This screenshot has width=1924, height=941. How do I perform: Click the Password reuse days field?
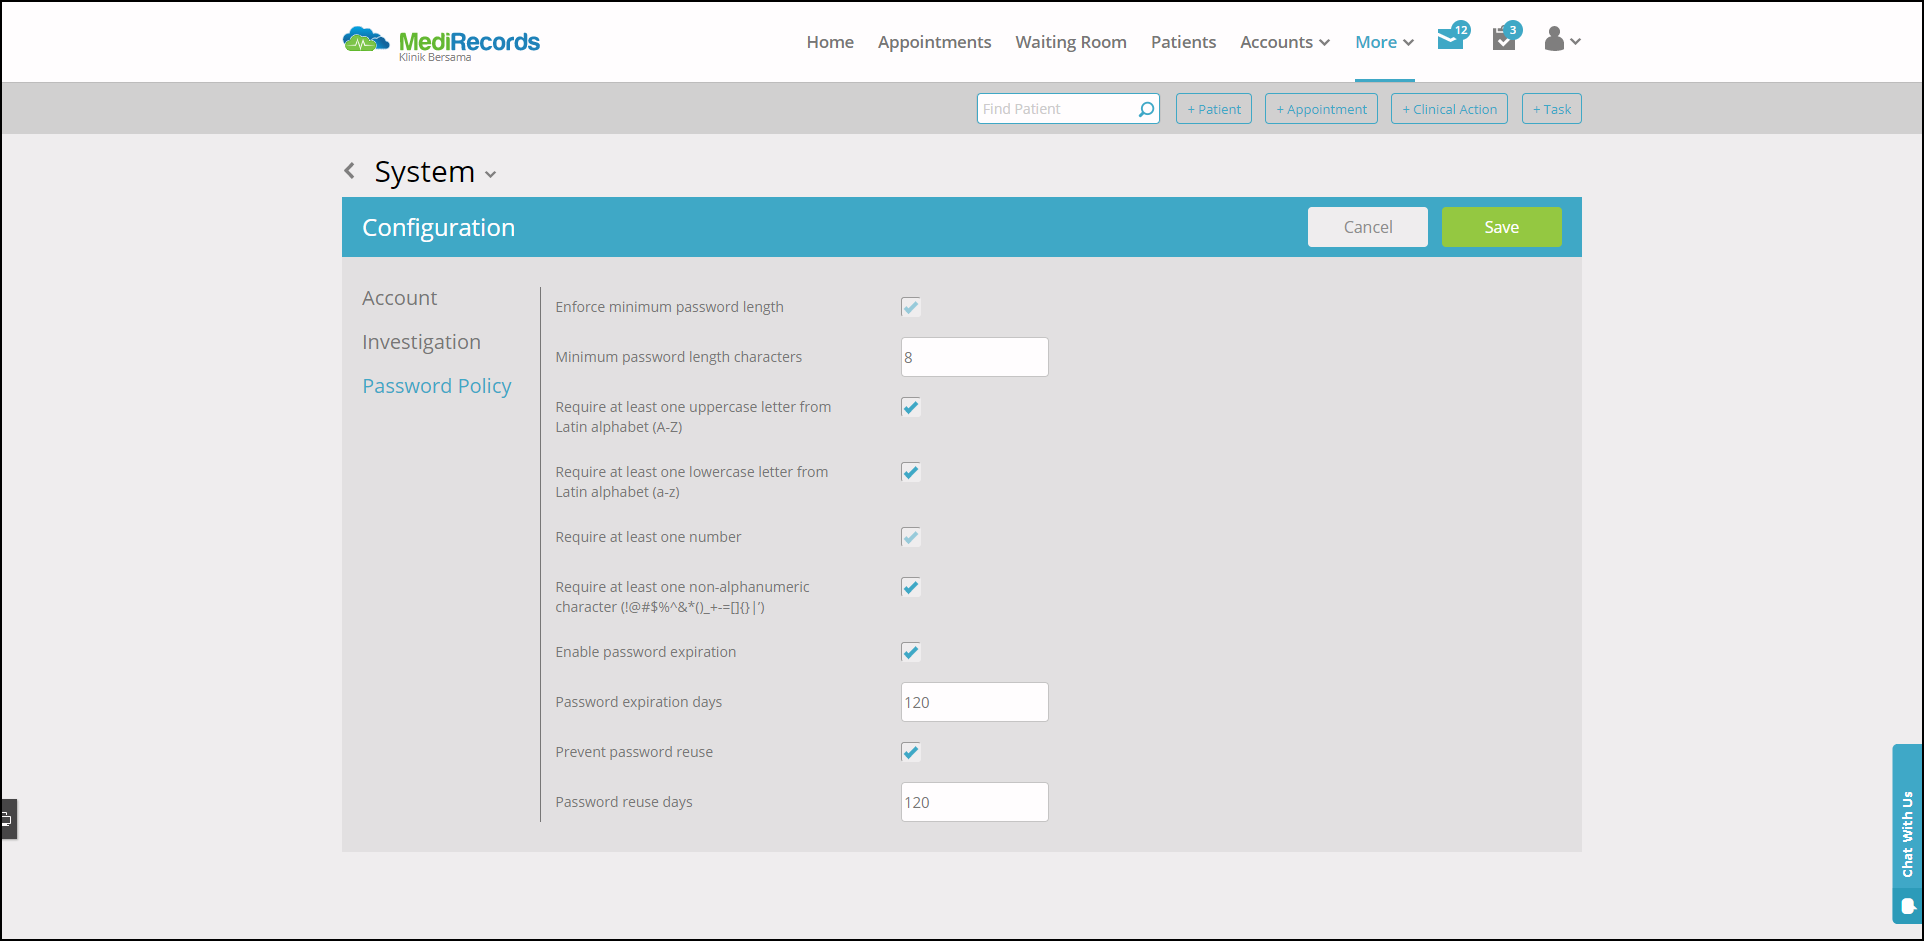point(974,802)
